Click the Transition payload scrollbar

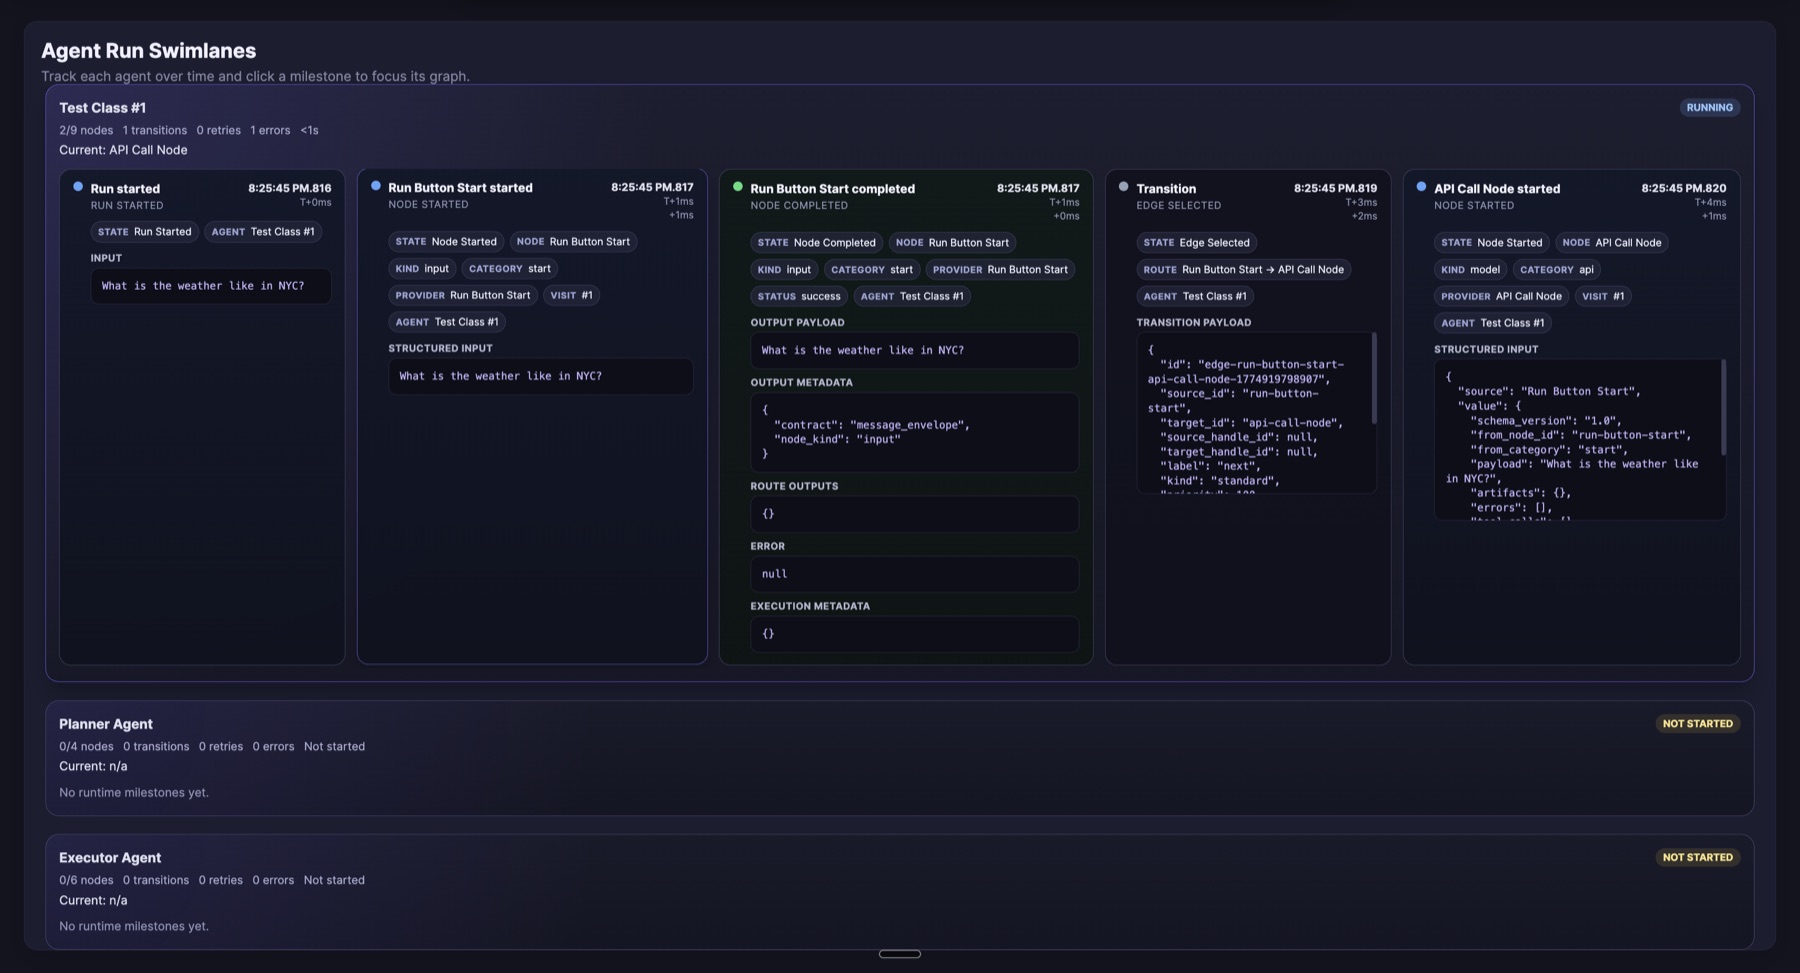(1374, 378)
